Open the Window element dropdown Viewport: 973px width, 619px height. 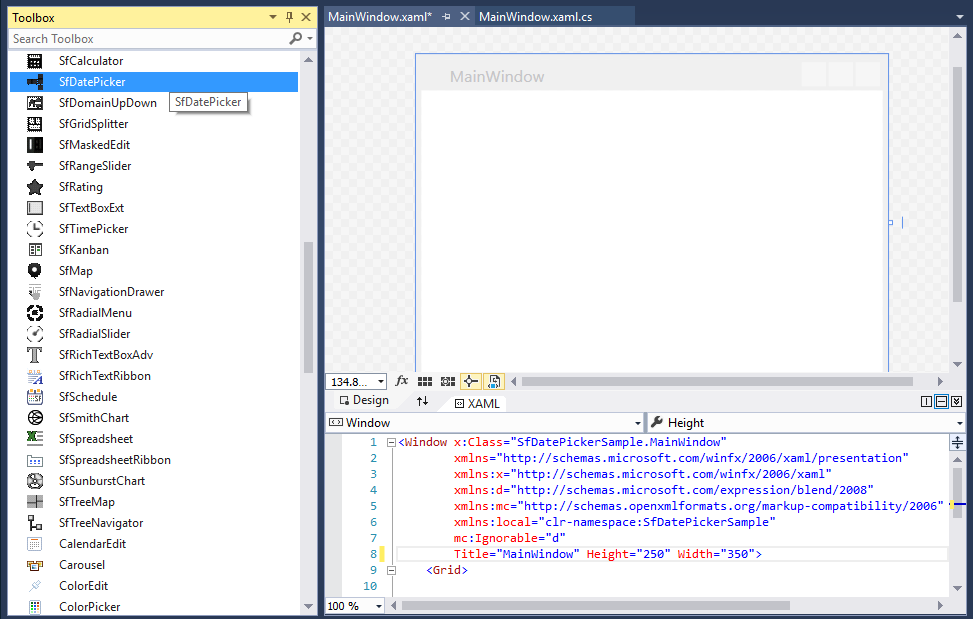(636, 423)
